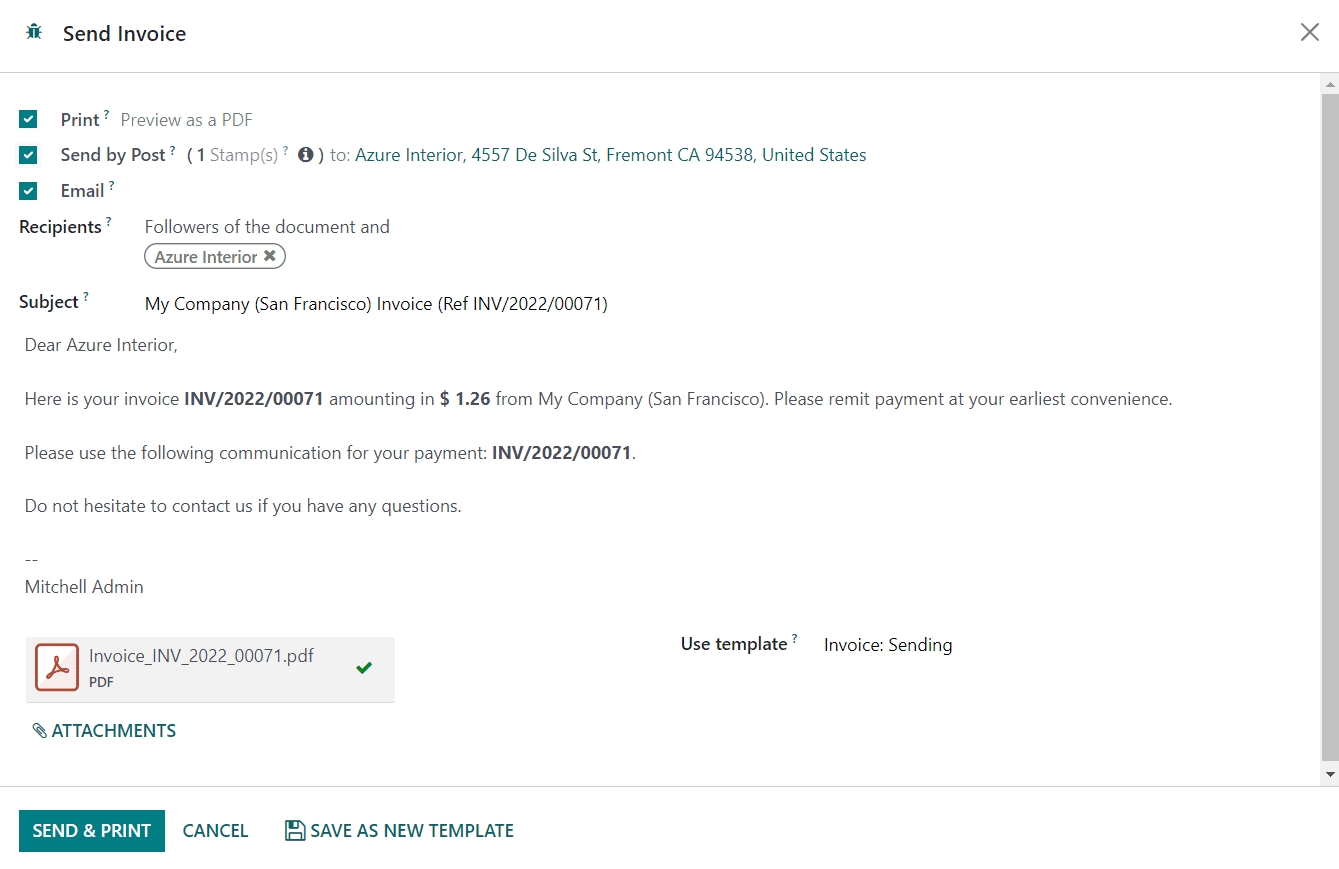Click the scrollbar down arrow

(x=1330, y=775)
